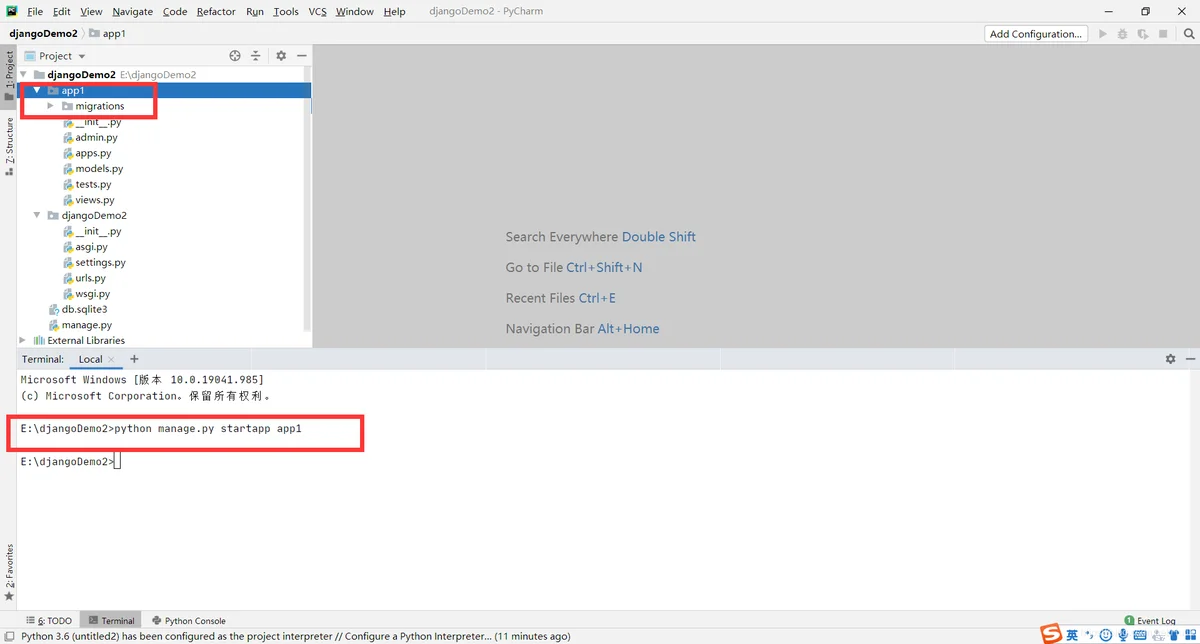Hide the Project panel with minus icon
This screenshot has width=1200, height=644.
[x=301, y=56]
